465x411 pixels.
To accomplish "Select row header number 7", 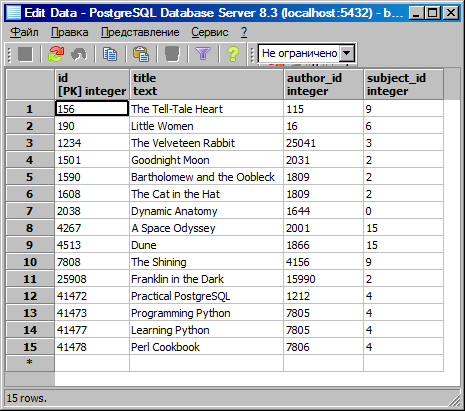I will pos(30,211).
